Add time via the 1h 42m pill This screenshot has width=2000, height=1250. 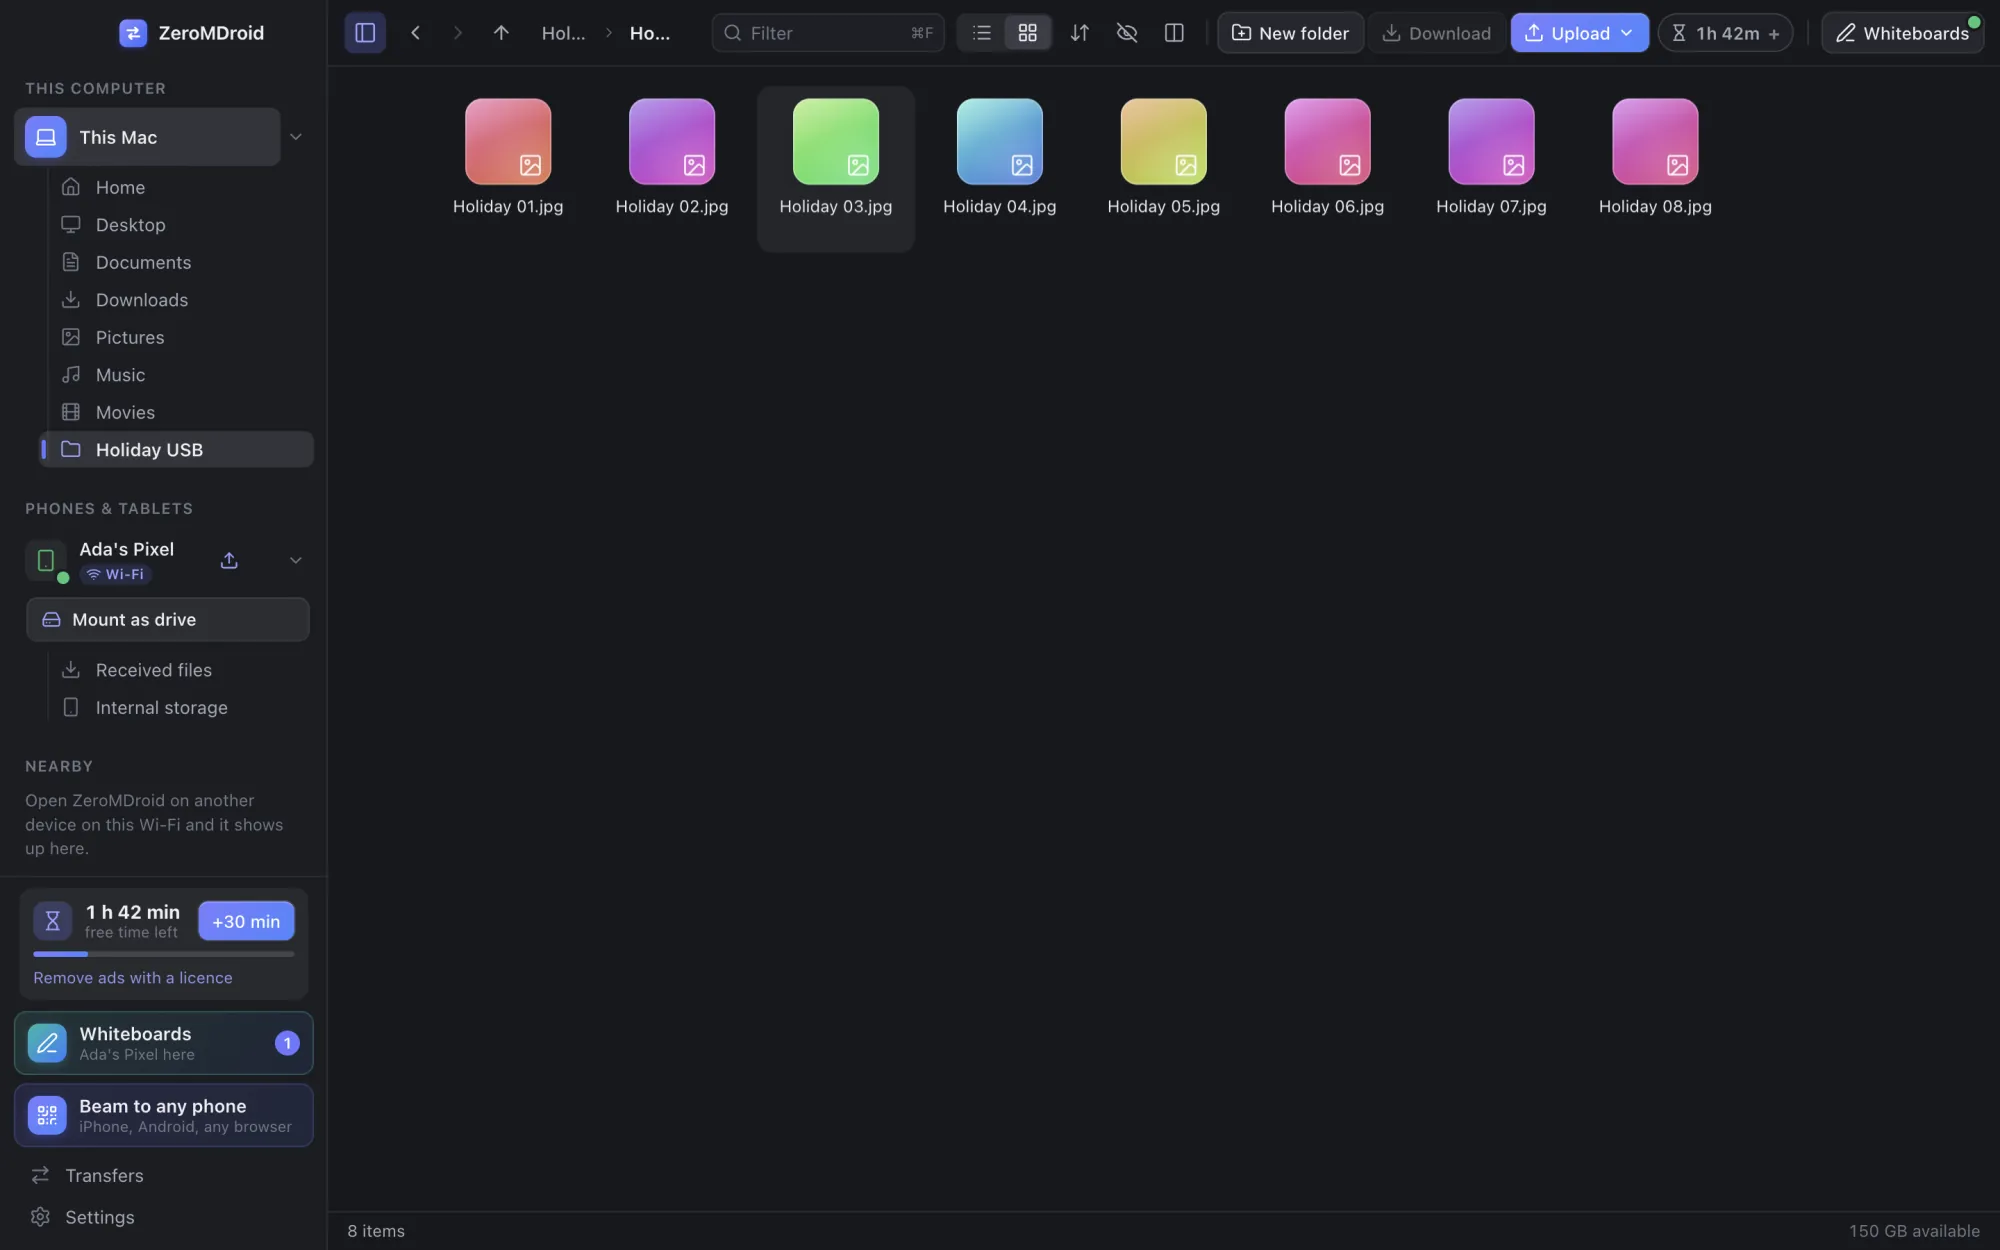[x=1725, y=33]
